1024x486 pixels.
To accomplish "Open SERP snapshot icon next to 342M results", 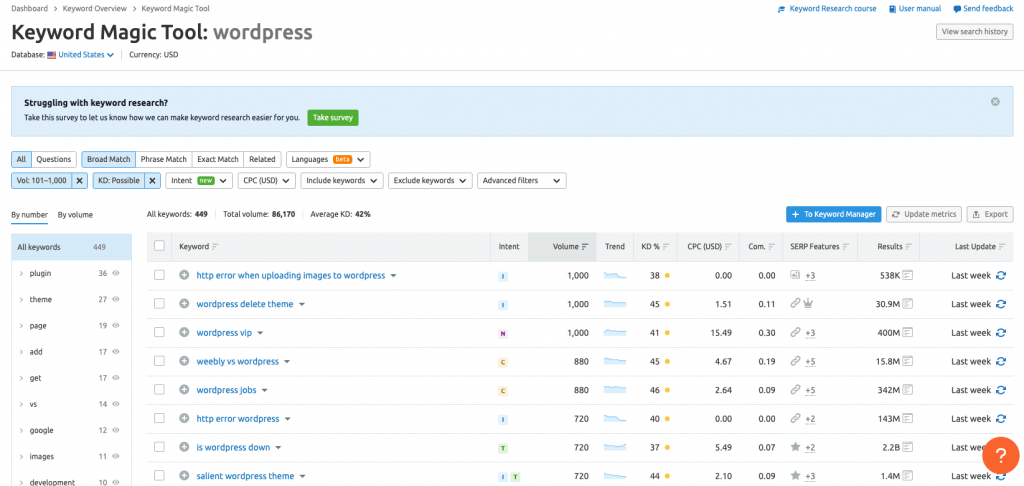I will [907, 390].
